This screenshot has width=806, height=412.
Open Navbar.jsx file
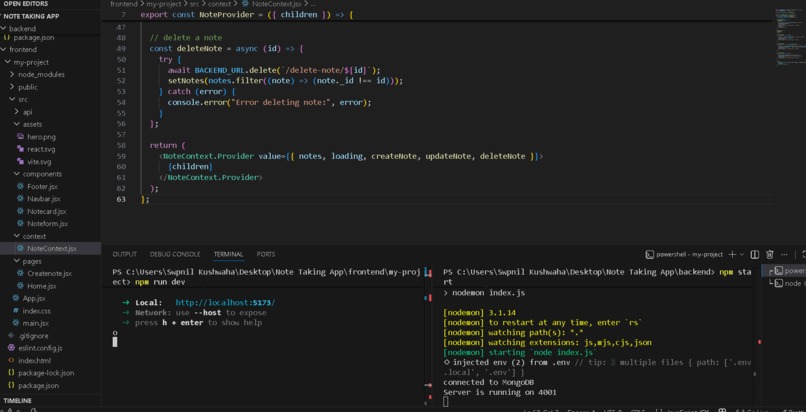click(50, 199)
